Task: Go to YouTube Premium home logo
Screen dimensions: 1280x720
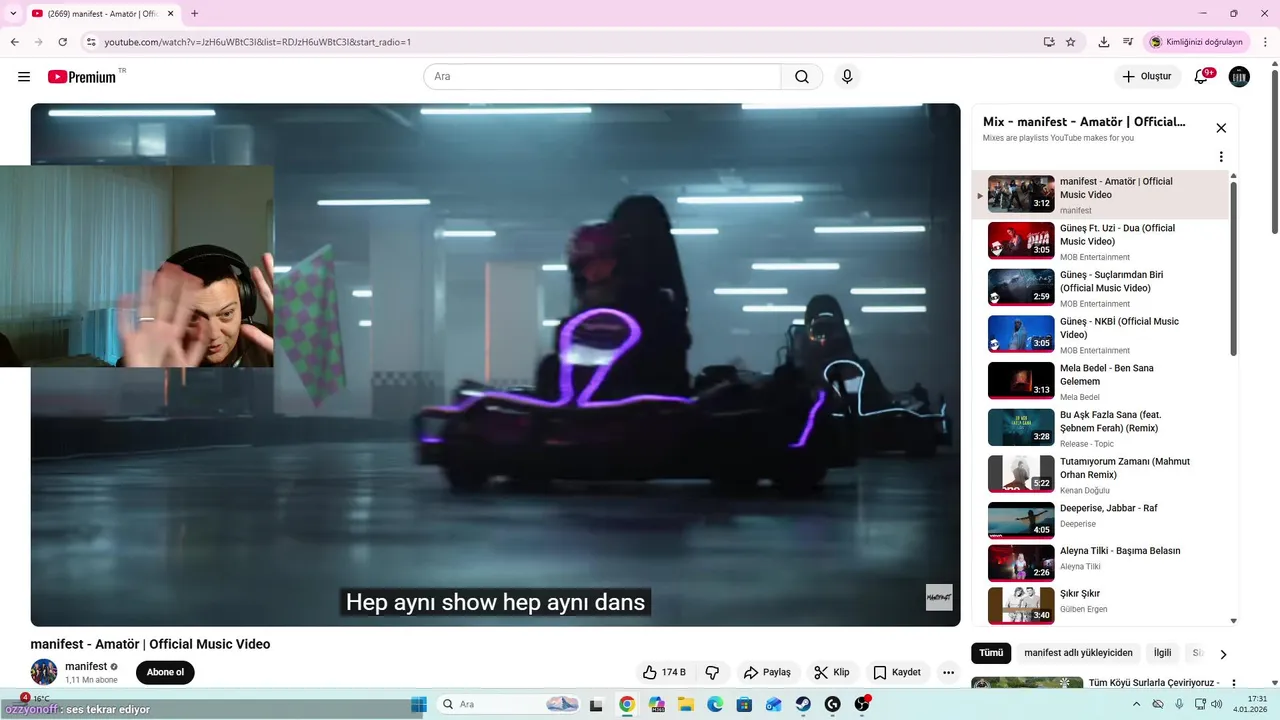Action: (x=82, y=77)
